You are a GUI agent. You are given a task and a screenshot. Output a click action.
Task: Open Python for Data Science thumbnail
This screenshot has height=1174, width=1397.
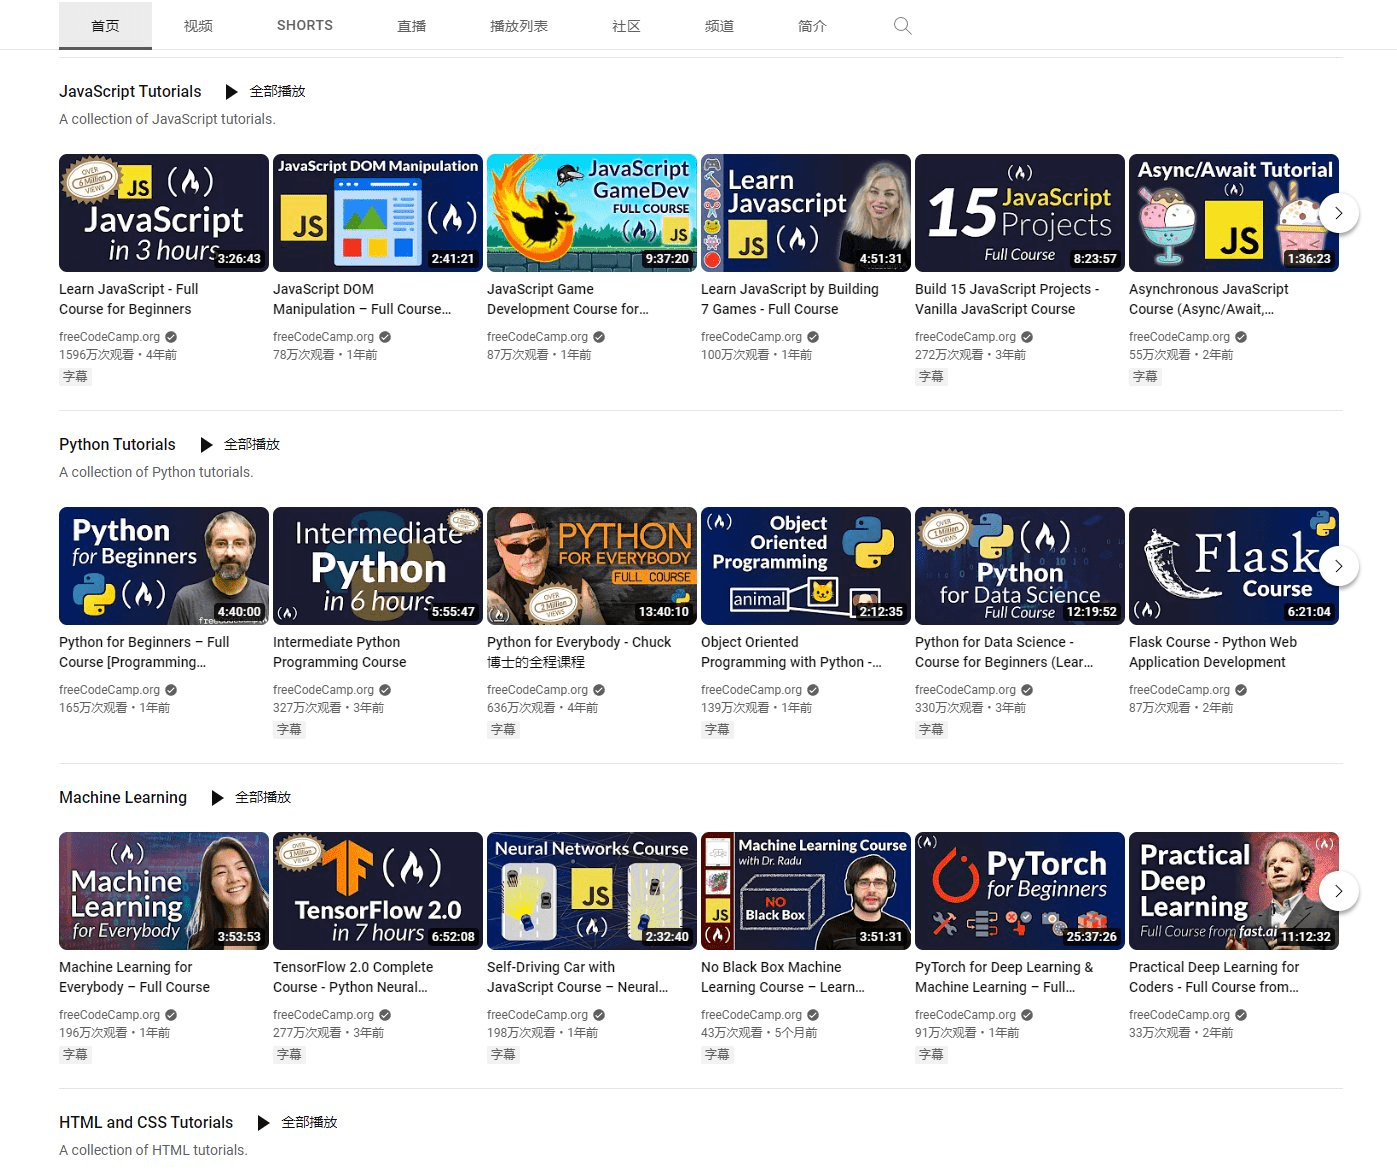(1020, 566)
